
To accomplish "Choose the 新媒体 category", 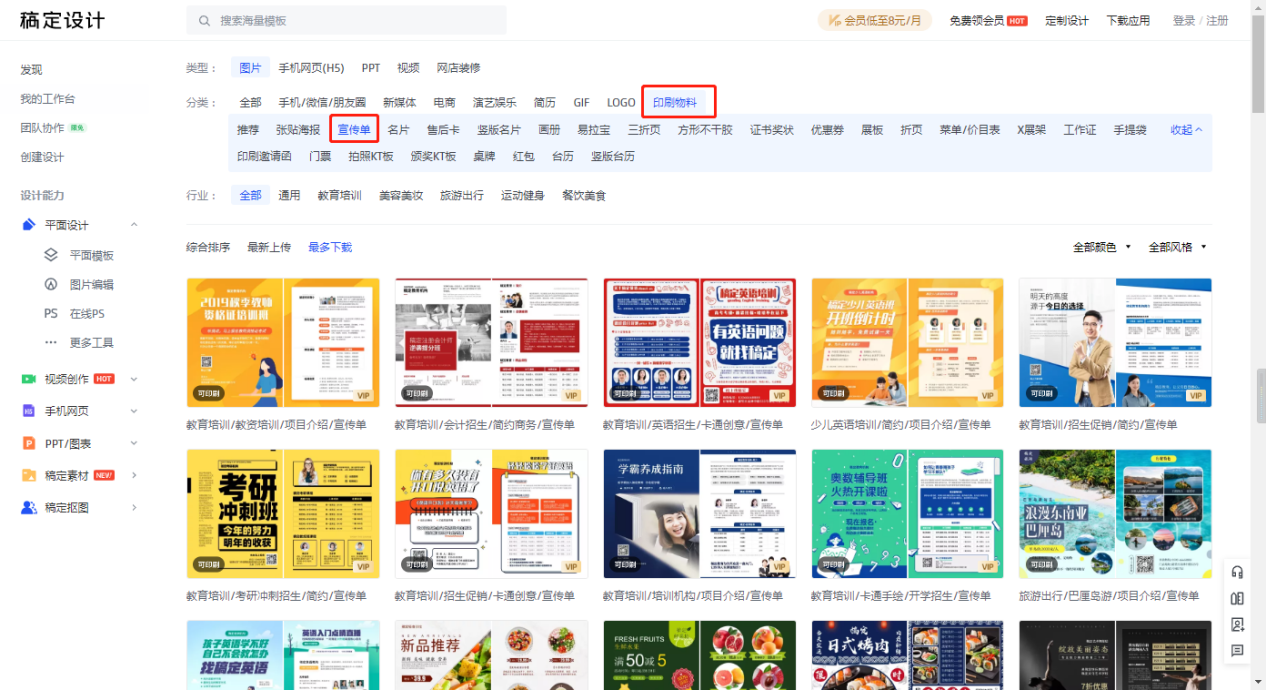I will point(399,102).
